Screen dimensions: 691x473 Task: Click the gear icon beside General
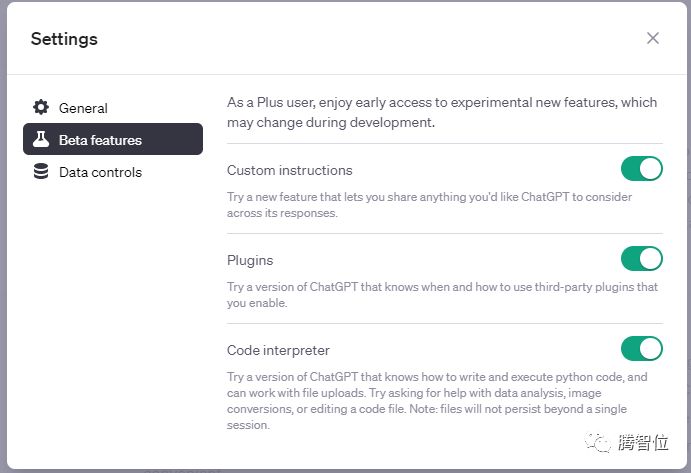[x=41, y=108]
